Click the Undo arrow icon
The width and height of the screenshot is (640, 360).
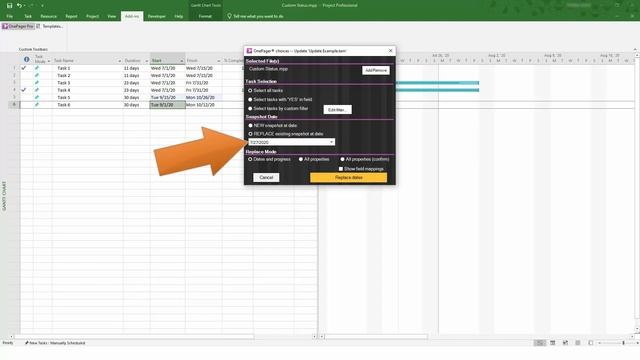[x=19, y=5]
